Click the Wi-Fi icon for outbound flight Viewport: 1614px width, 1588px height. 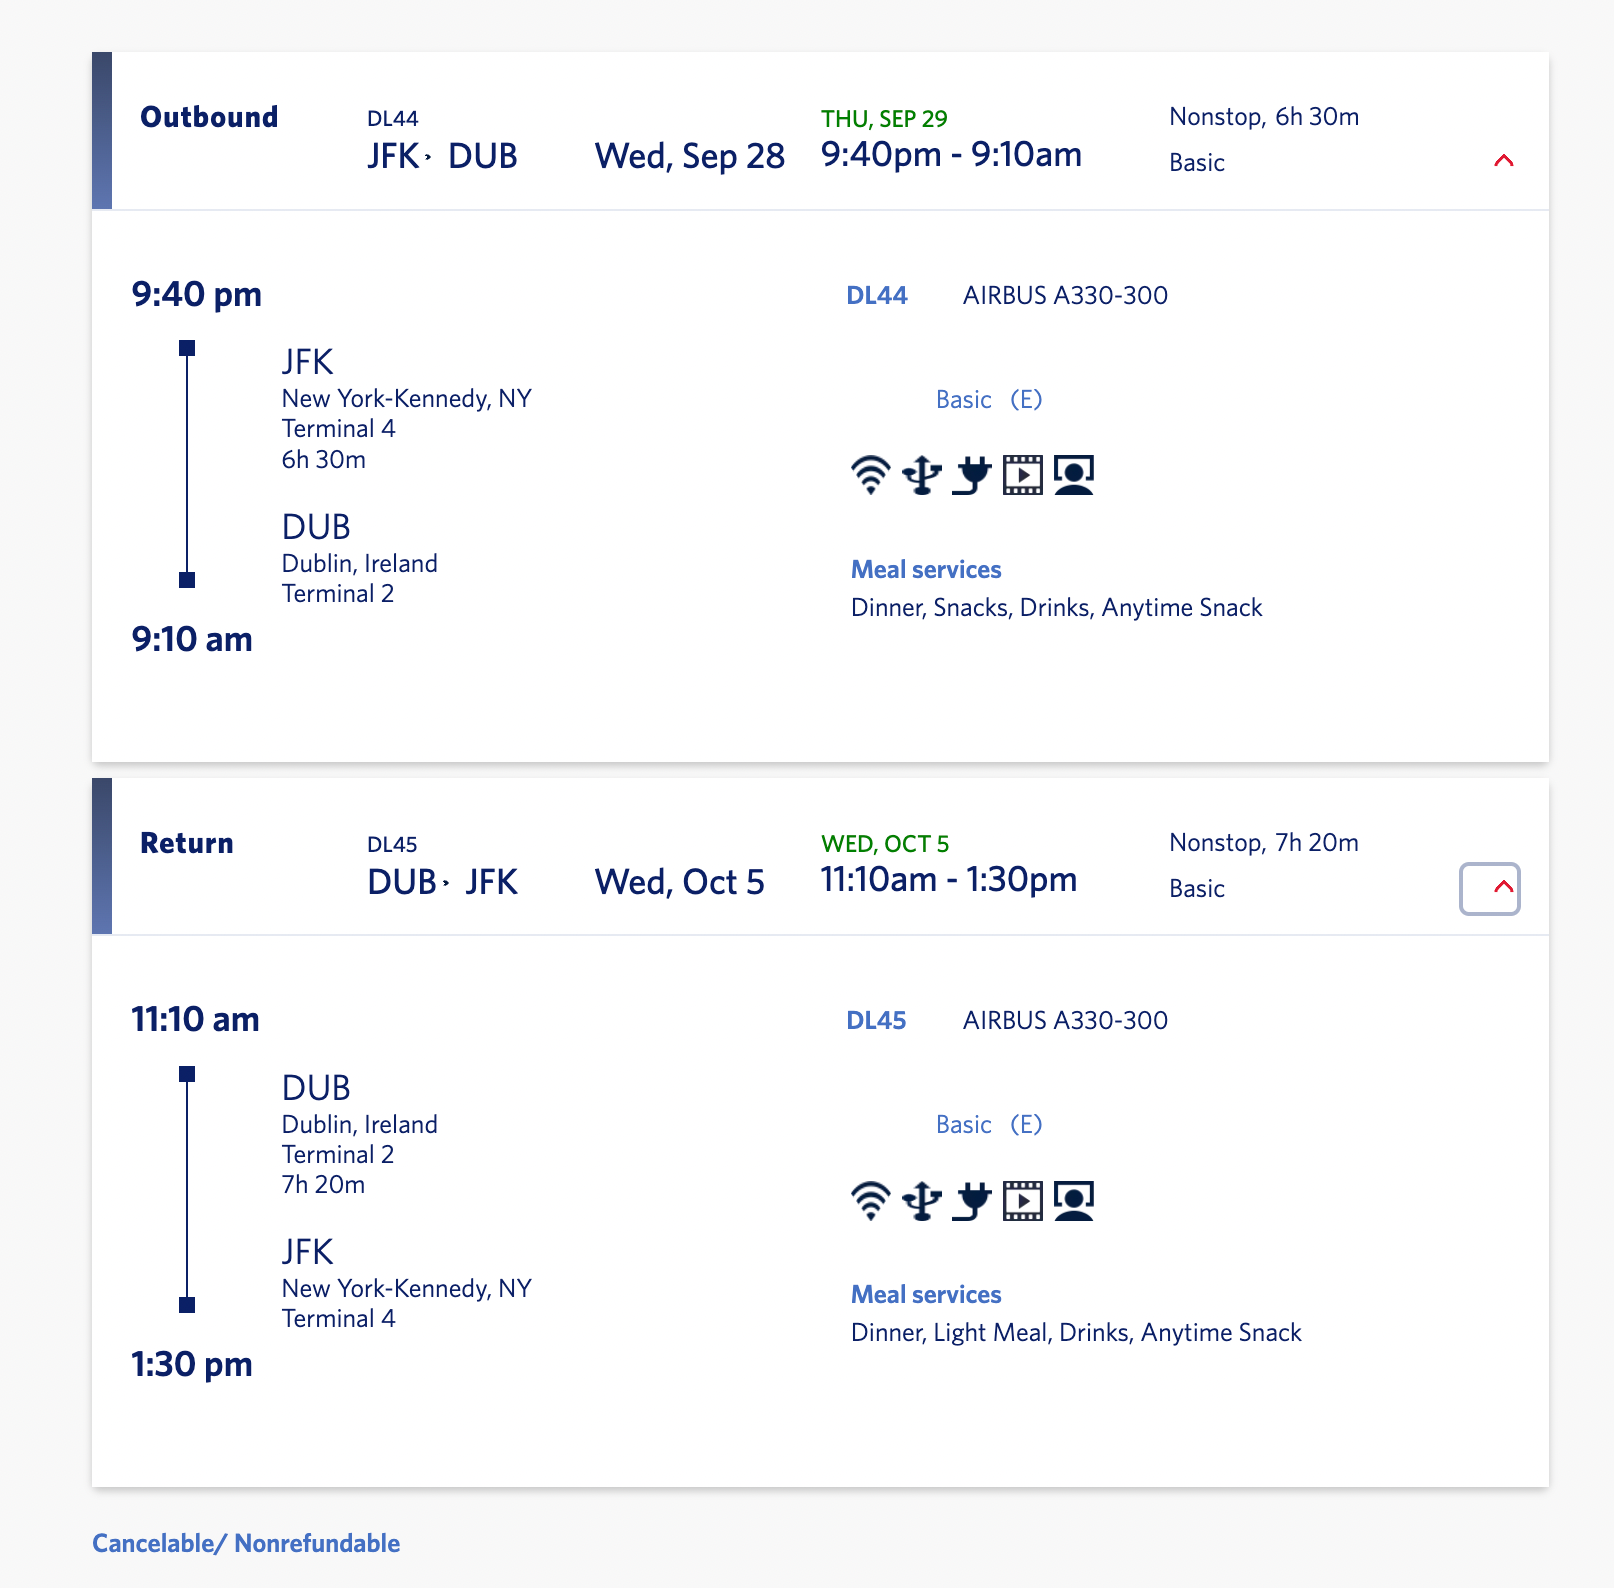[x=870, y=475]
